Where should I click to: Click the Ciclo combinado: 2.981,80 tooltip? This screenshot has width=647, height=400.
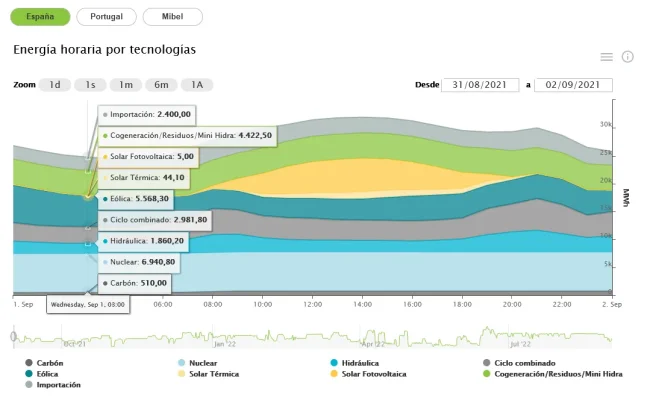(155, 220)
